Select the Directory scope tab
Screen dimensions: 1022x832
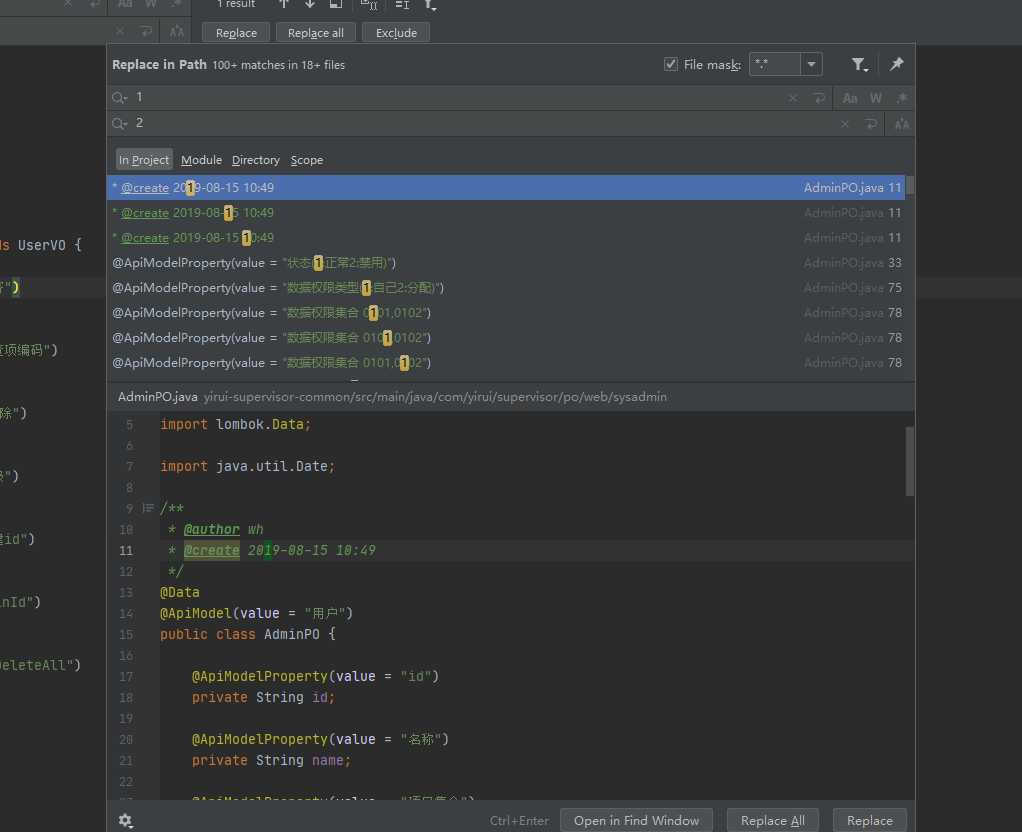[256, 160]
